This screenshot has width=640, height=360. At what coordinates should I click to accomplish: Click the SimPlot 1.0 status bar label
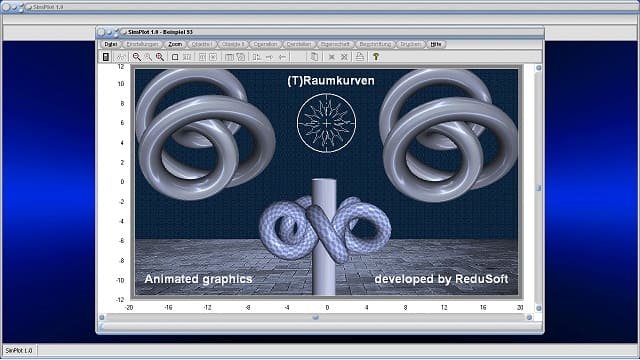[x=19, y=351]
